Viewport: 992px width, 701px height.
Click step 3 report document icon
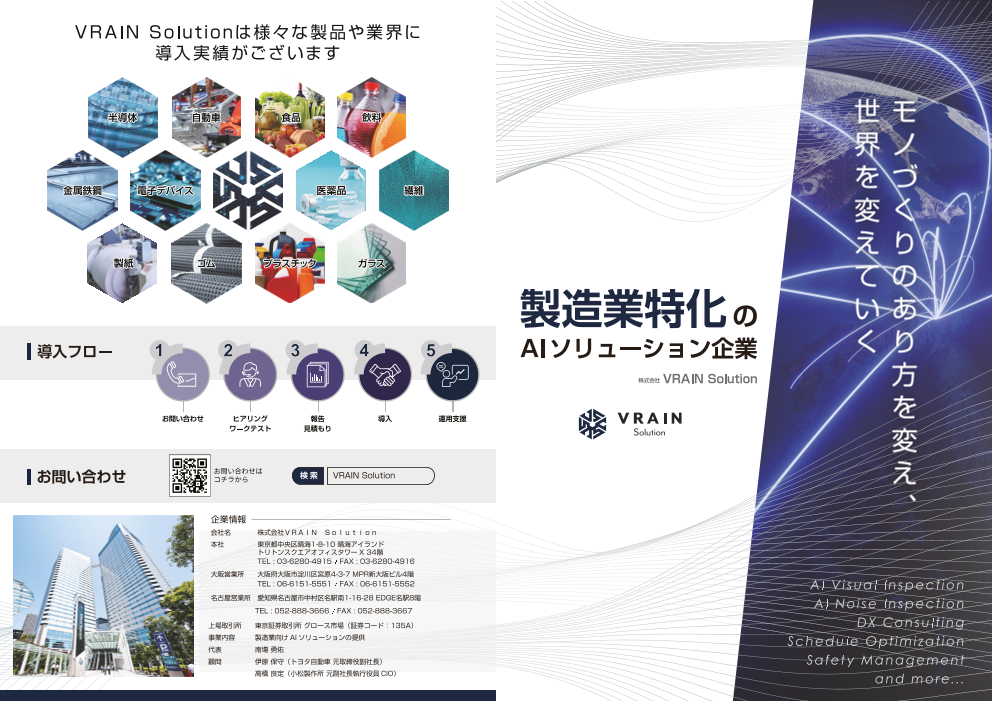(x=317, y=375)
